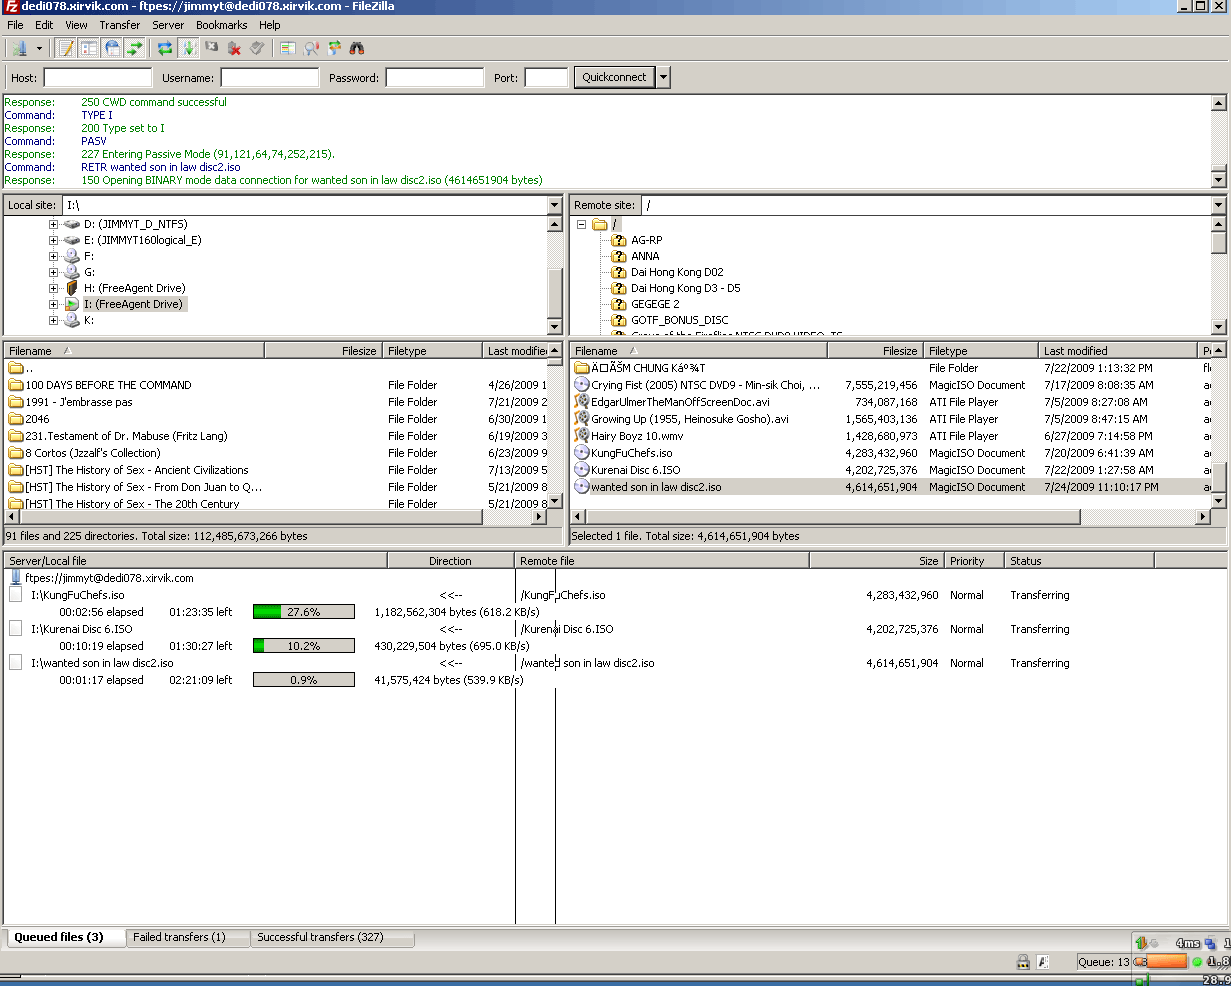Expand the G: drive node
The image size is (1231, 986).
(x=54, y=272)
